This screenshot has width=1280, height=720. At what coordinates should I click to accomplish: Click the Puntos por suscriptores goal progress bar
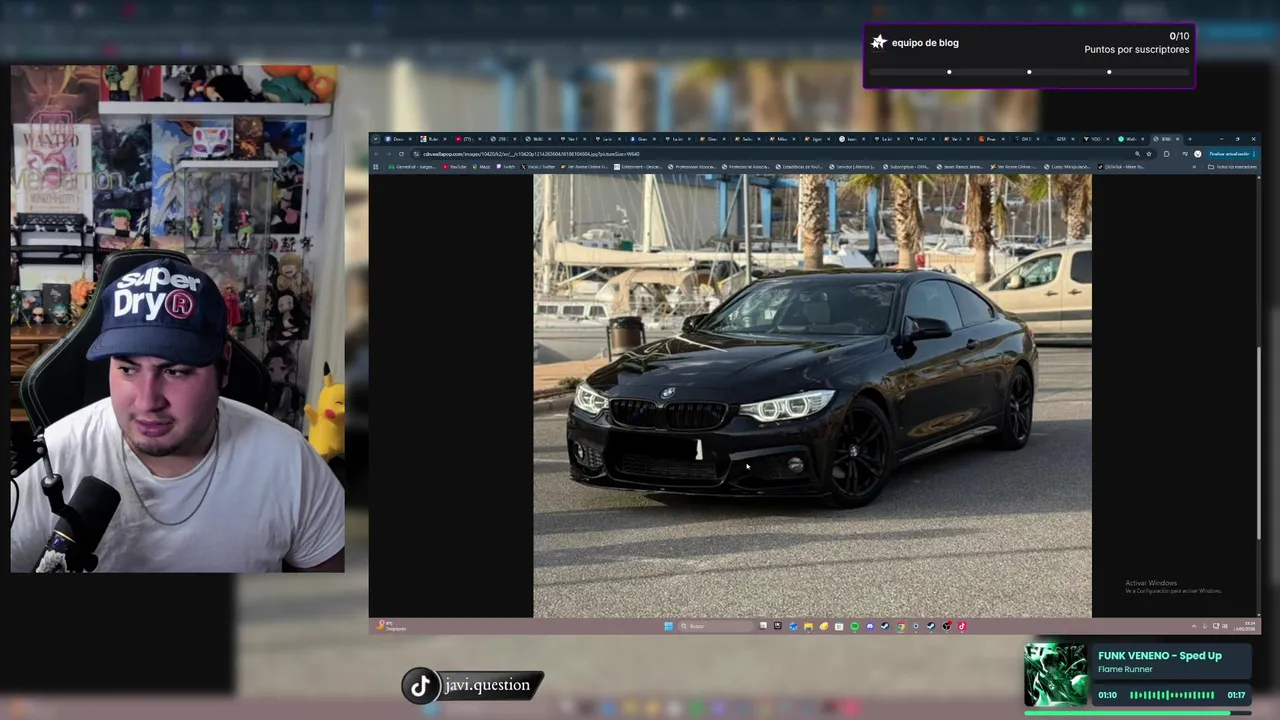(1029, 72)
